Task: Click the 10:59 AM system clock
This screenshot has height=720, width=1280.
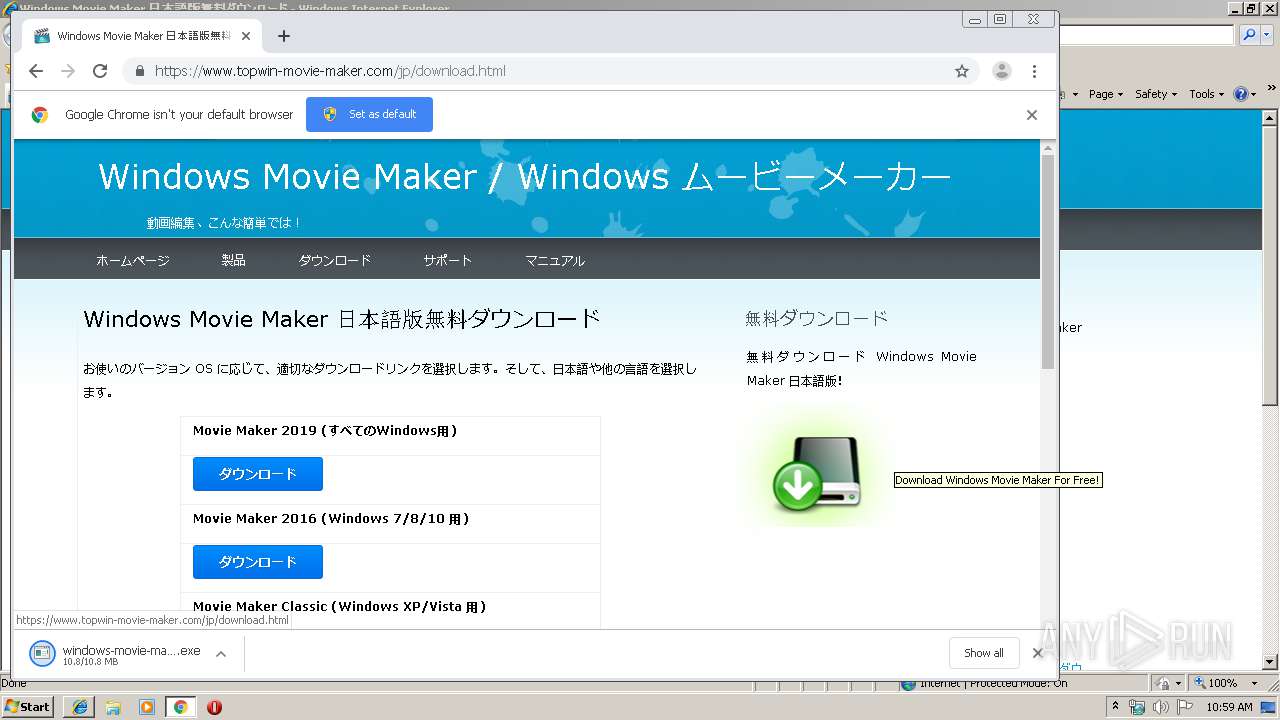Action: point(1229,707)
